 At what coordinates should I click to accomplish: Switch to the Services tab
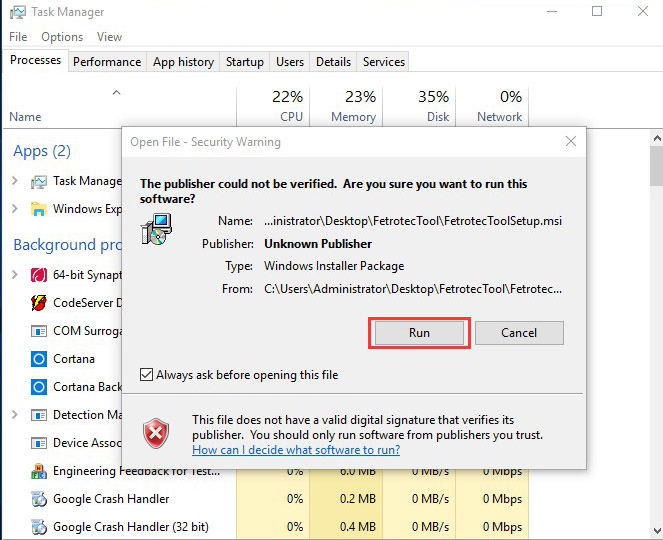click(x=384, y=62)
